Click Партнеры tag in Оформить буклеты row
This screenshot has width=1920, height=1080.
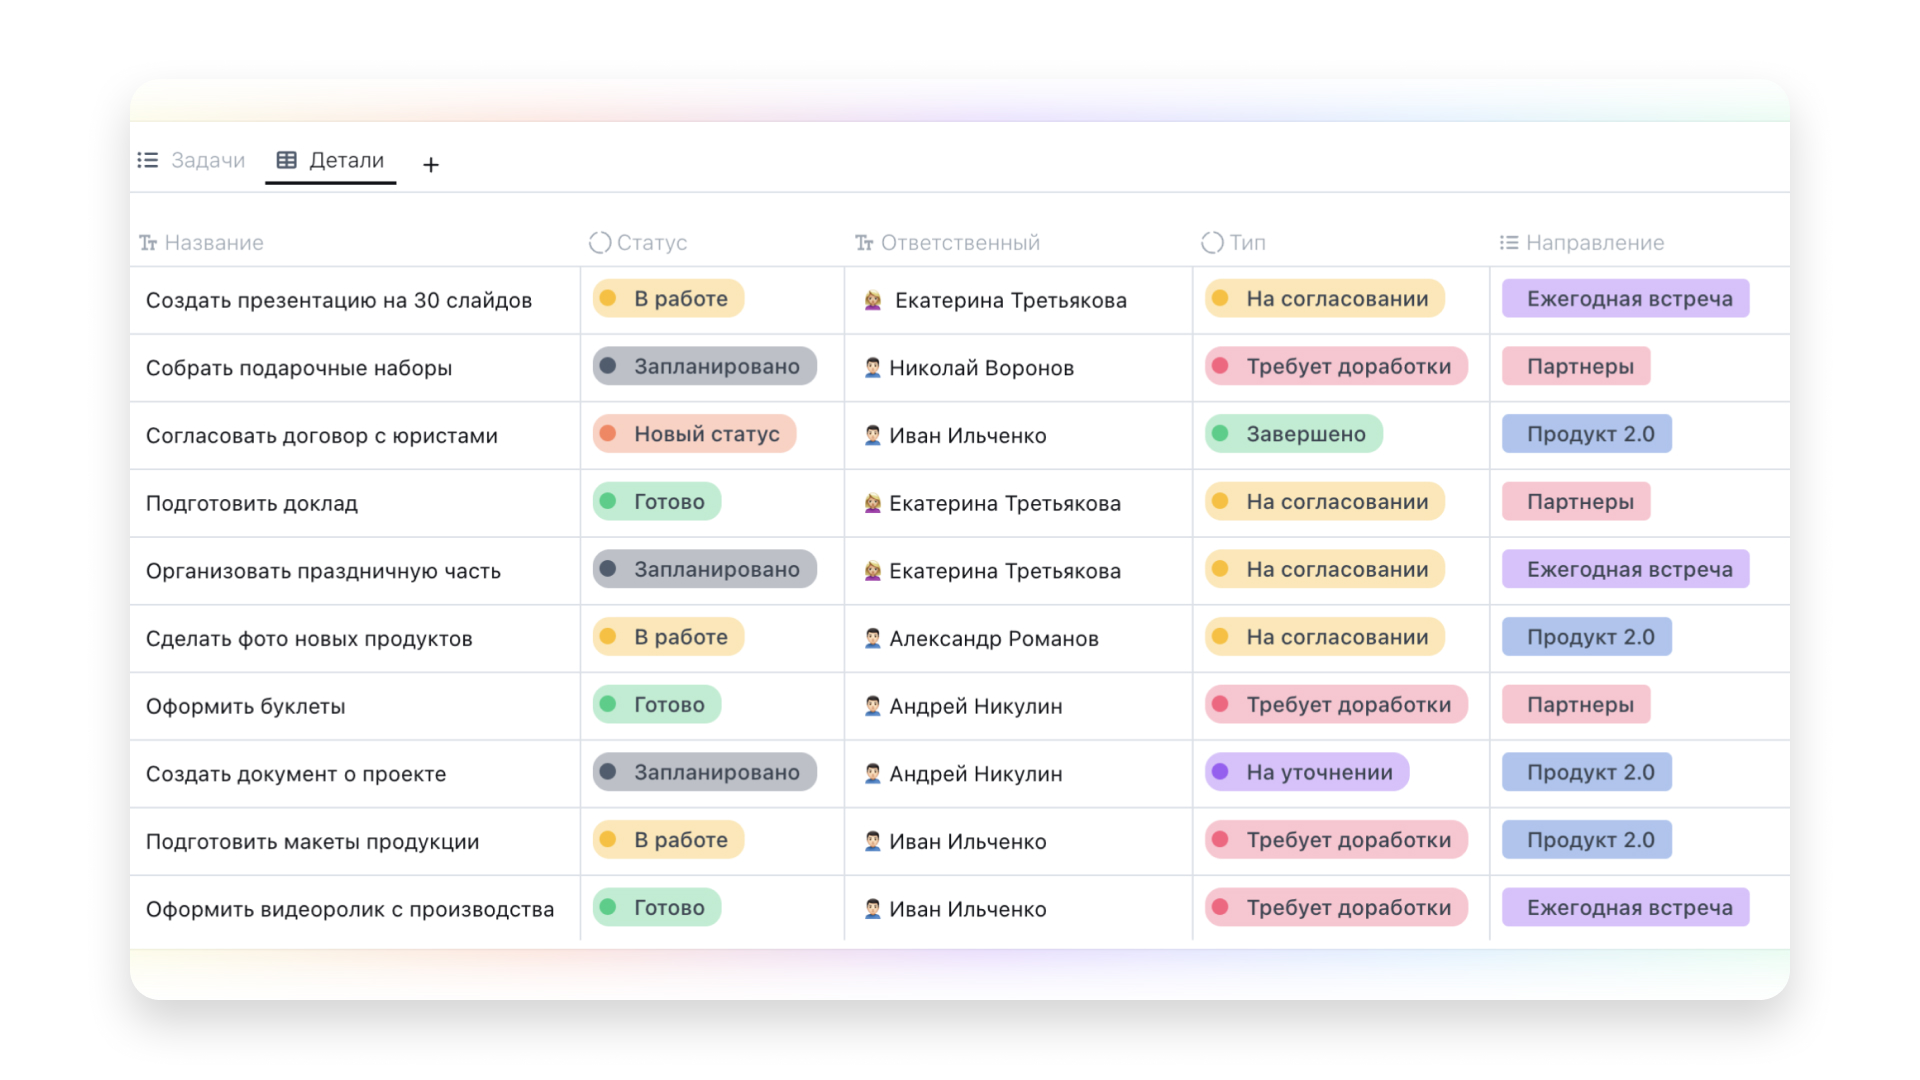click(x=1576, y=705)
